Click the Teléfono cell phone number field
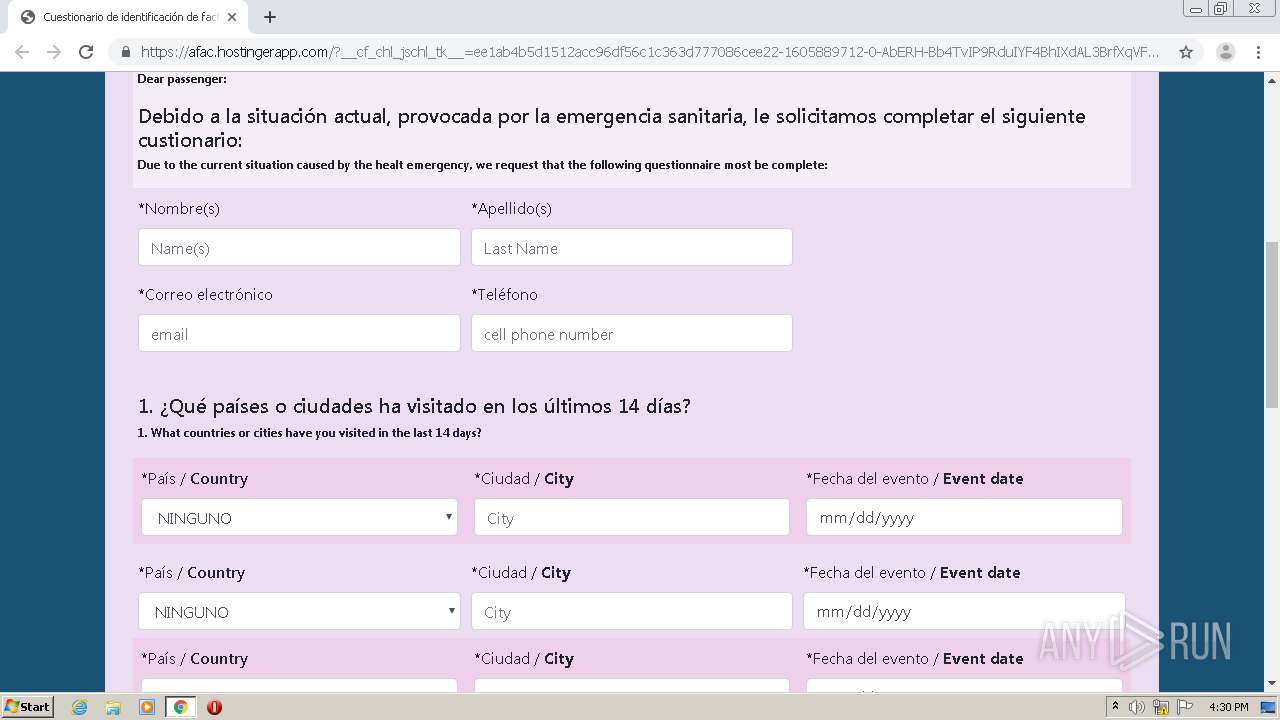 [x=632, y=333]
